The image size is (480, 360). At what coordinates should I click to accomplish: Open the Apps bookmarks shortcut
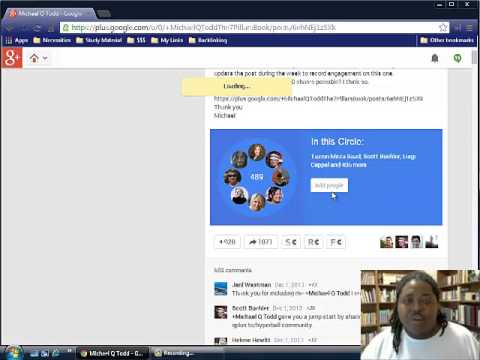tap(17, 40)
